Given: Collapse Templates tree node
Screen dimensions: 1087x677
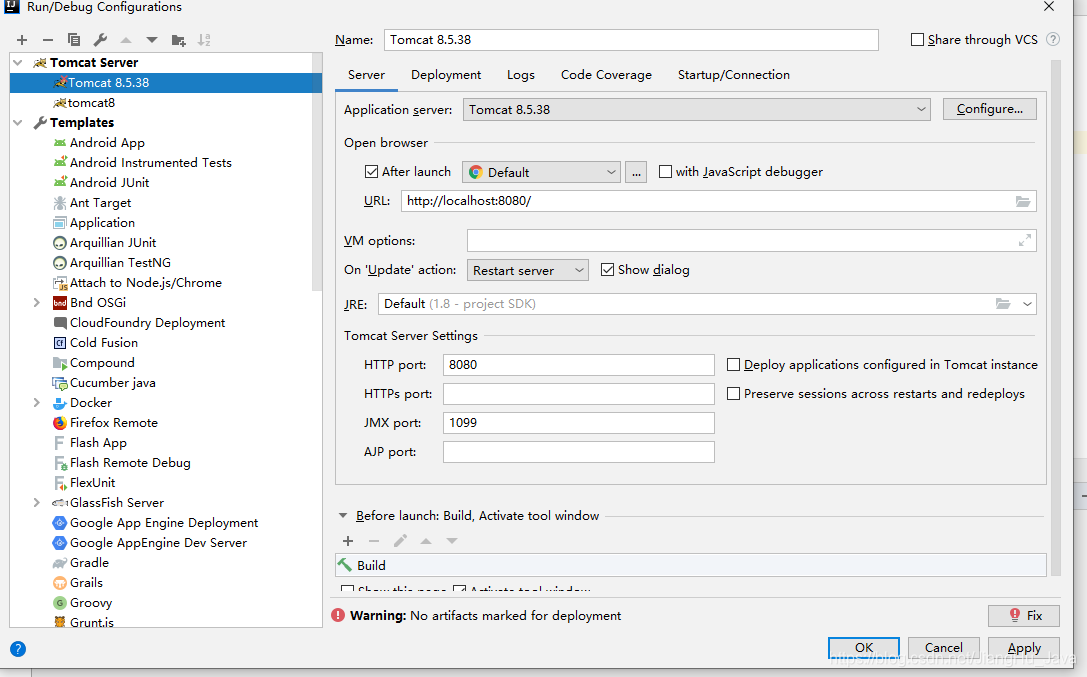Looking at the screenshot, I should (x=18, y=123).
